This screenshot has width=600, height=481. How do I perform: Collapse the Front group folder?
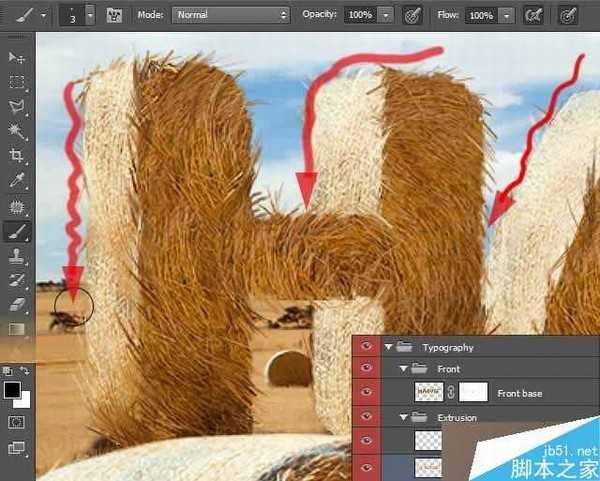pos(402,370)
